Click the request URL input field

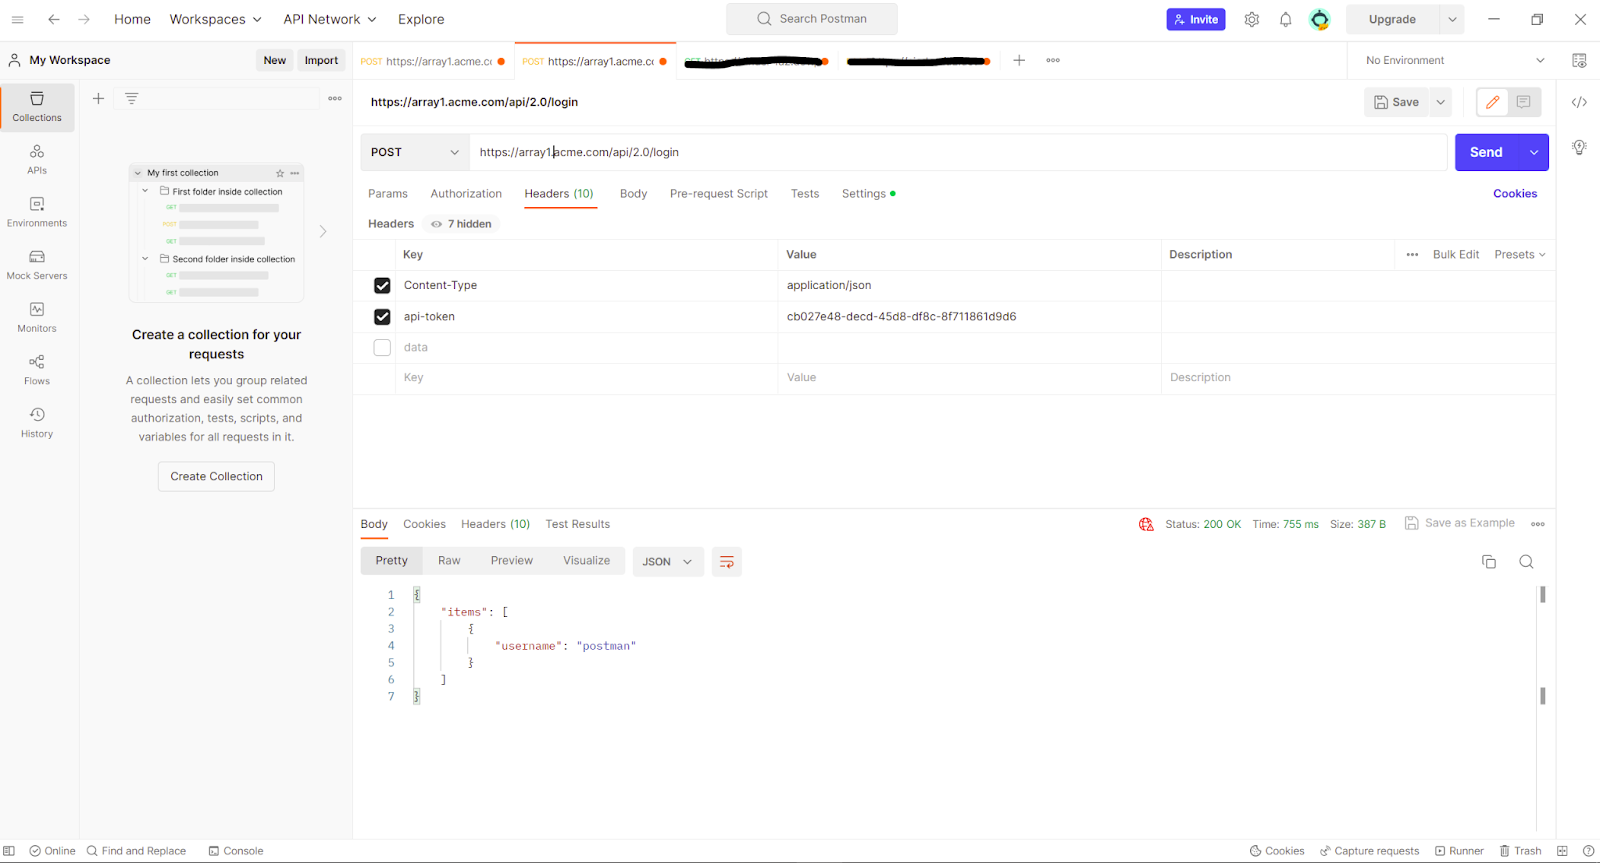[x=958, y=152]
